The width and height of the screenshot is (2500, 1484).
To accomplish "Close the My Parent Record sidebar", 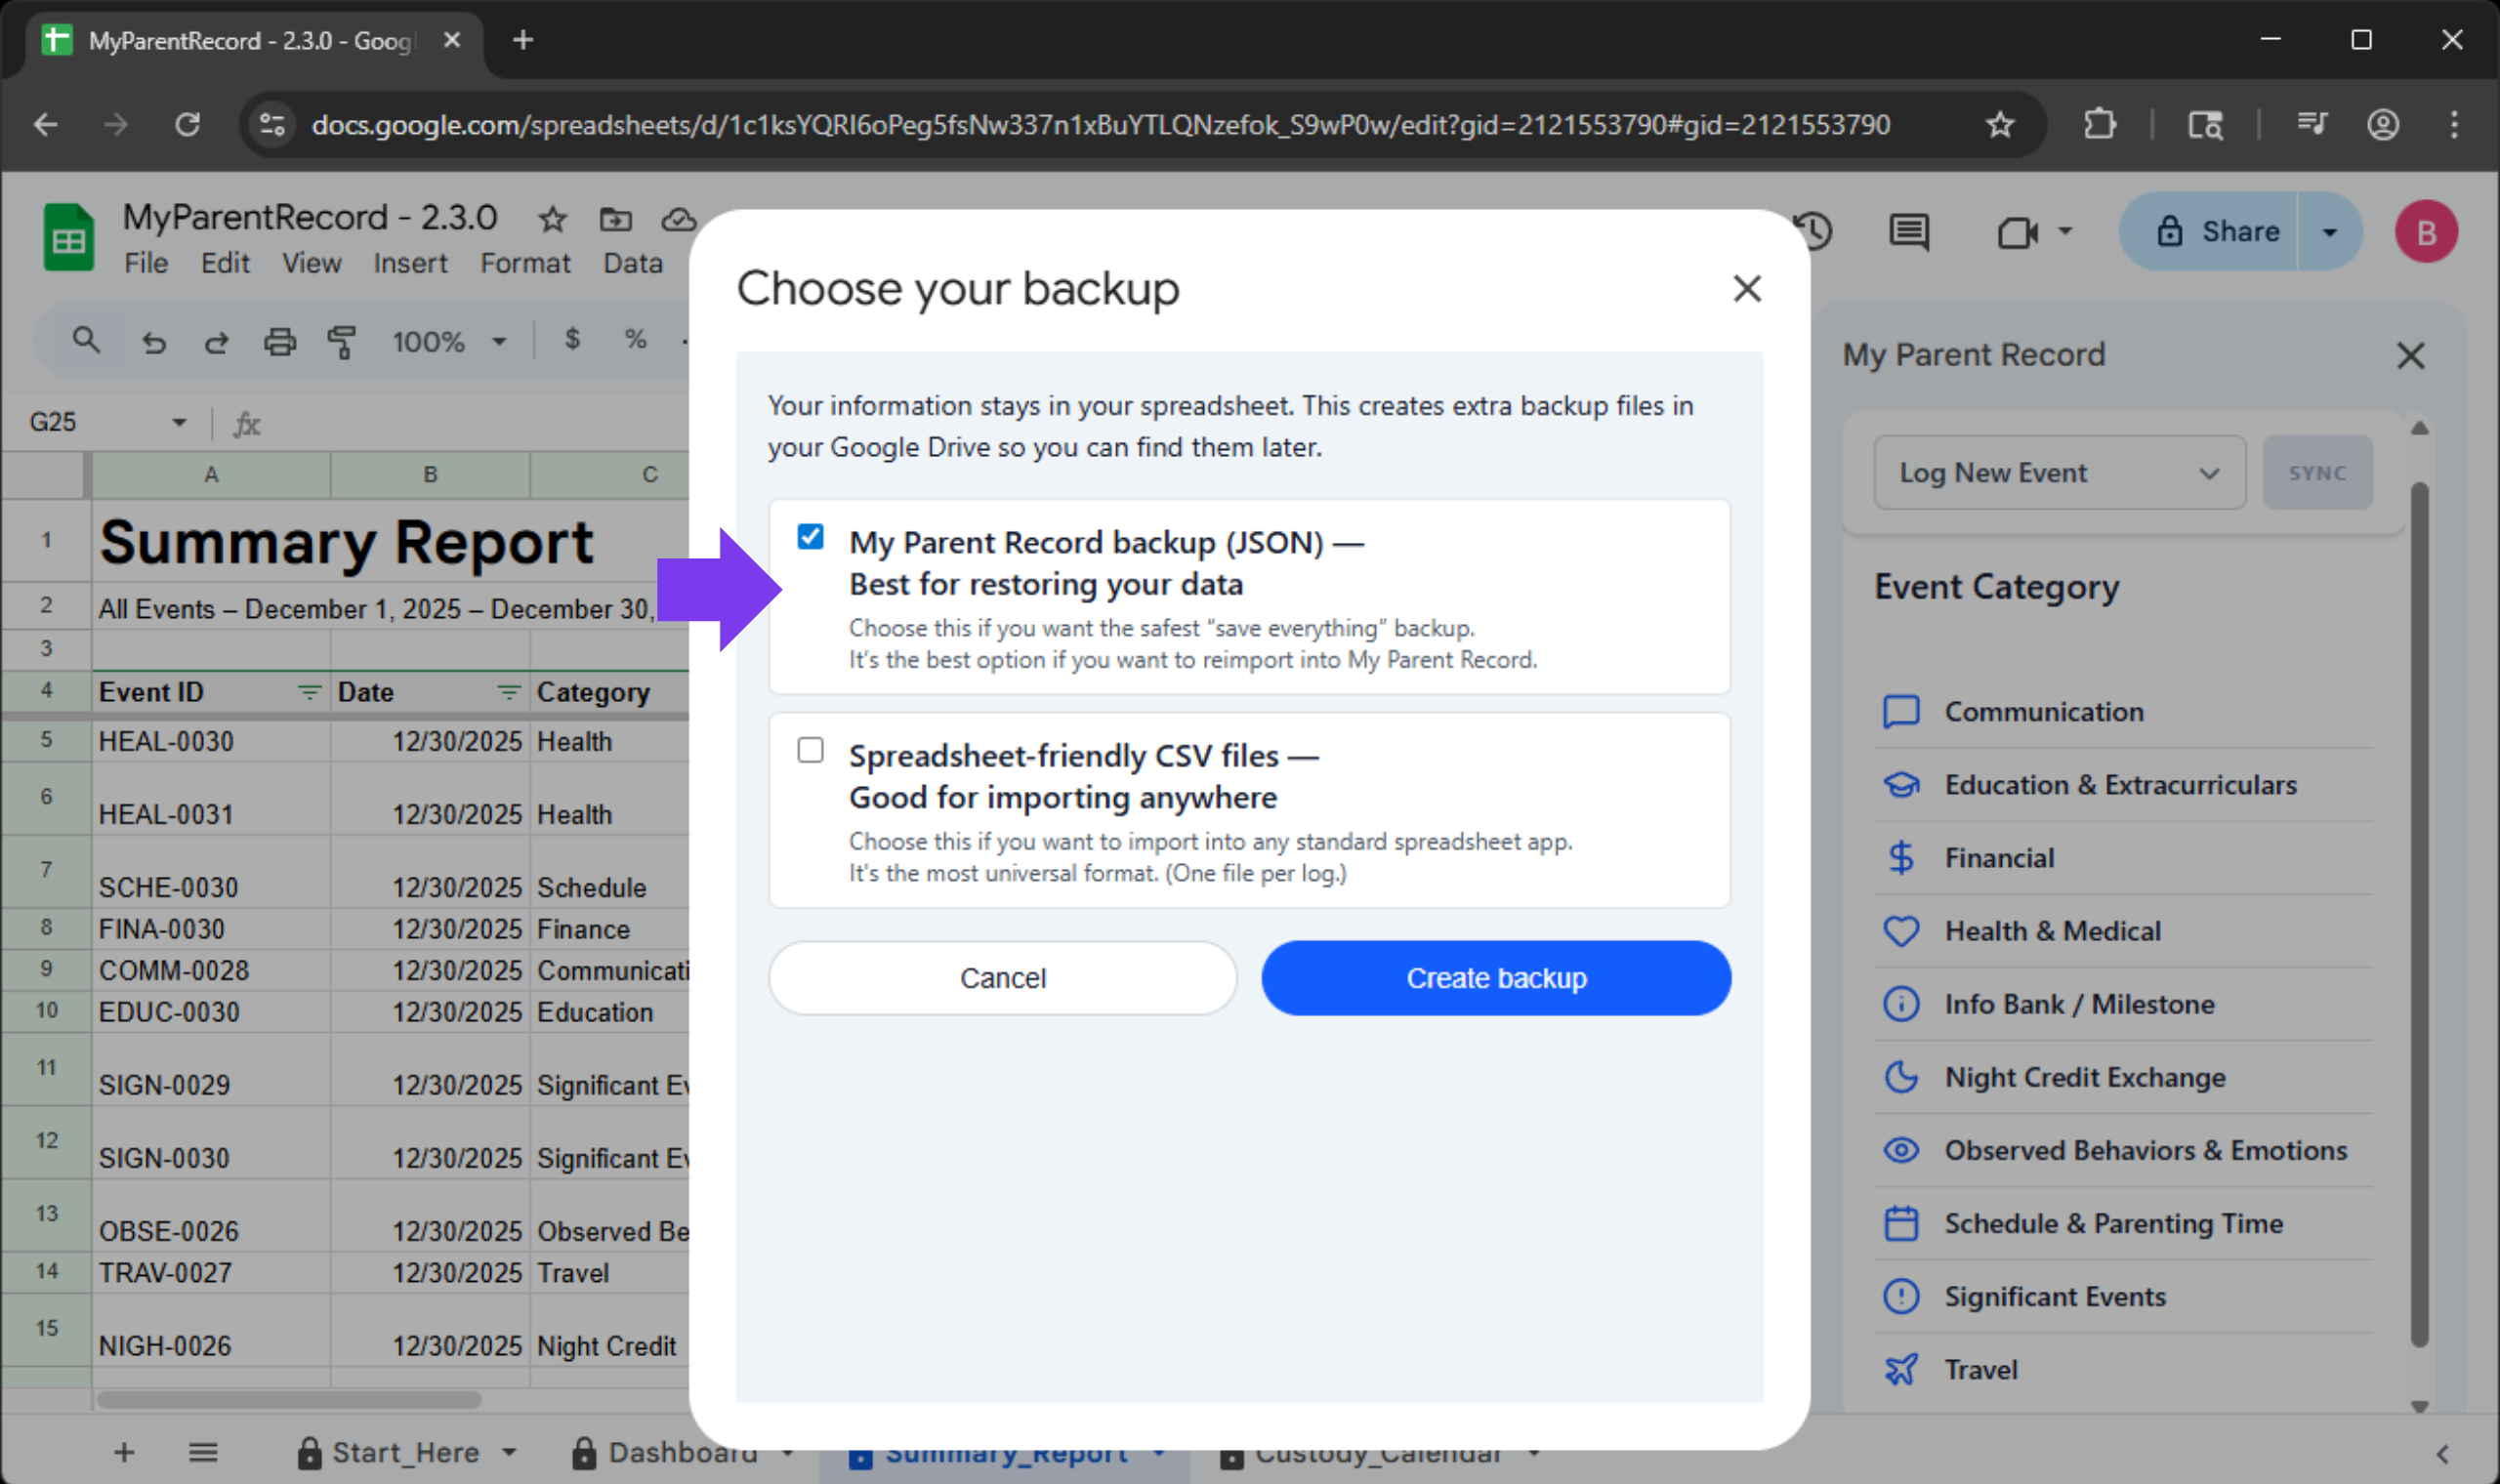I will [2410, 355].
